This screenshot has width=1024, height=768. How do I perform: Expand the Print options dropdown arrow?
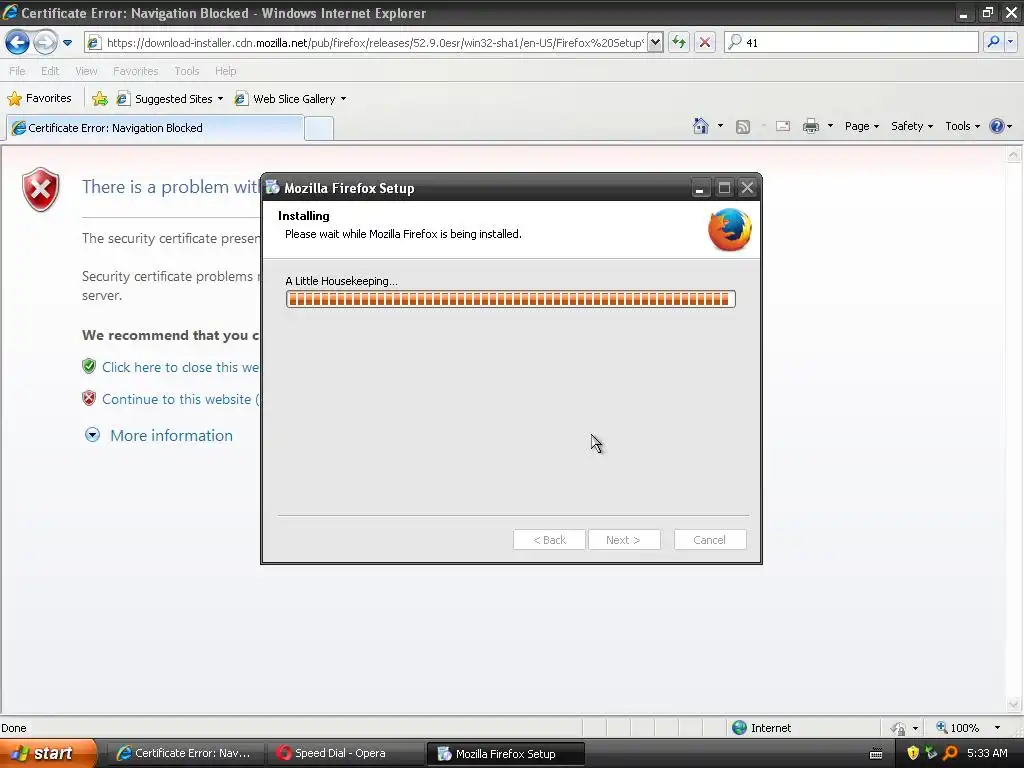pyautogui.click(x=830, y=126)
